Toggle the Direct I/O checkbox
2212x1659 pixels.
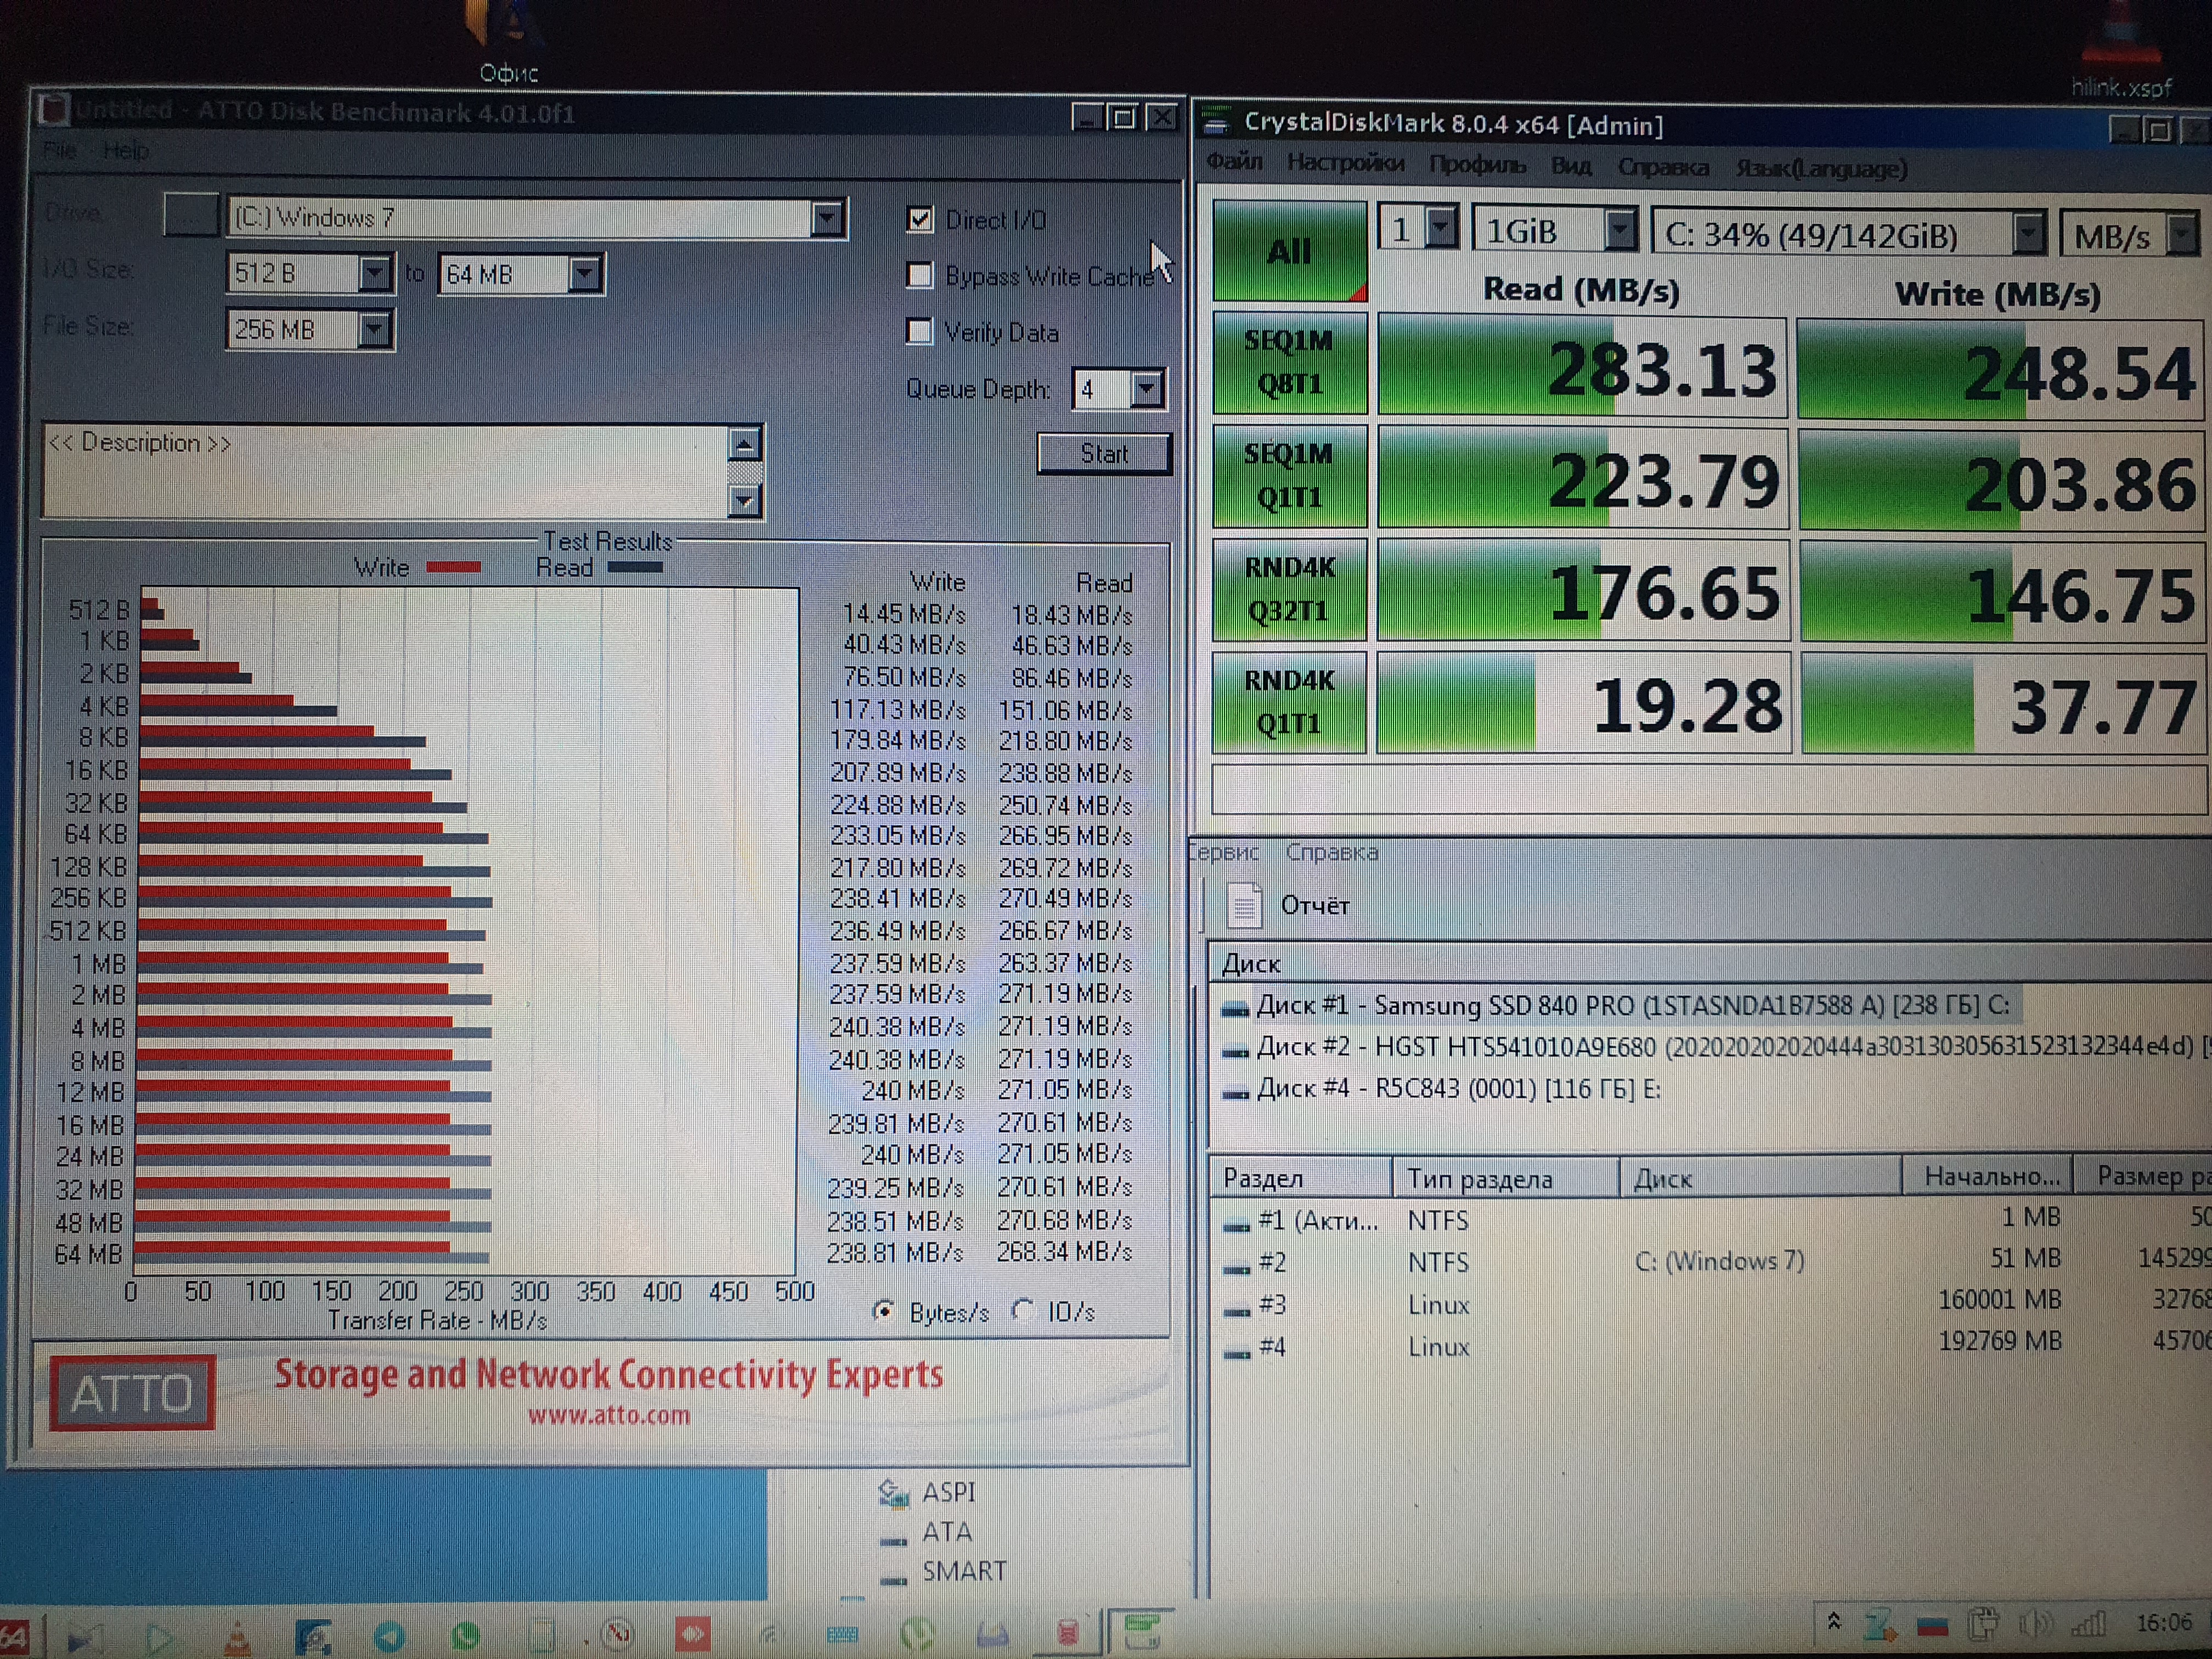pyautogui.click(x=920, y=219)
